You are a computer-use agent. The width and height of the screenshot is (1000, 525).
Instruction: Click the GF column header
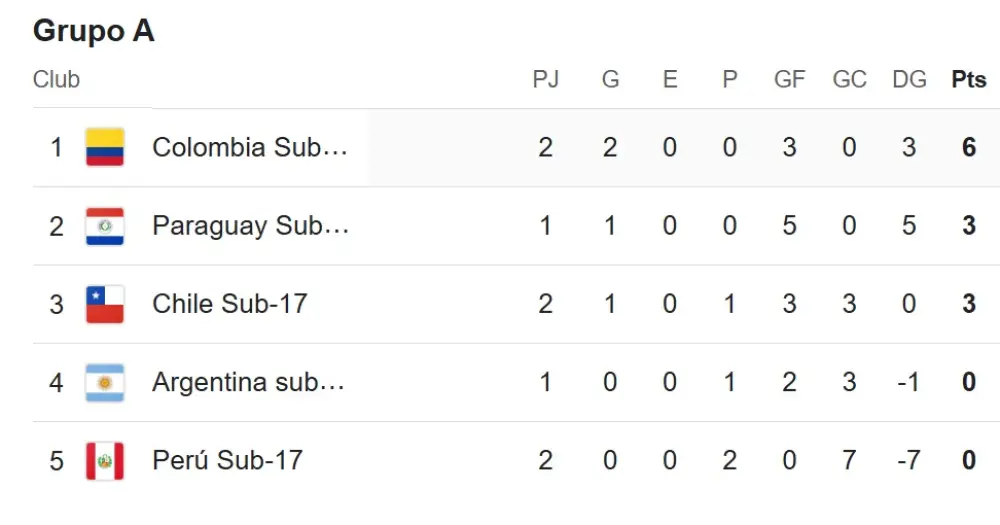pyautogui.click(x=790, y=79)
